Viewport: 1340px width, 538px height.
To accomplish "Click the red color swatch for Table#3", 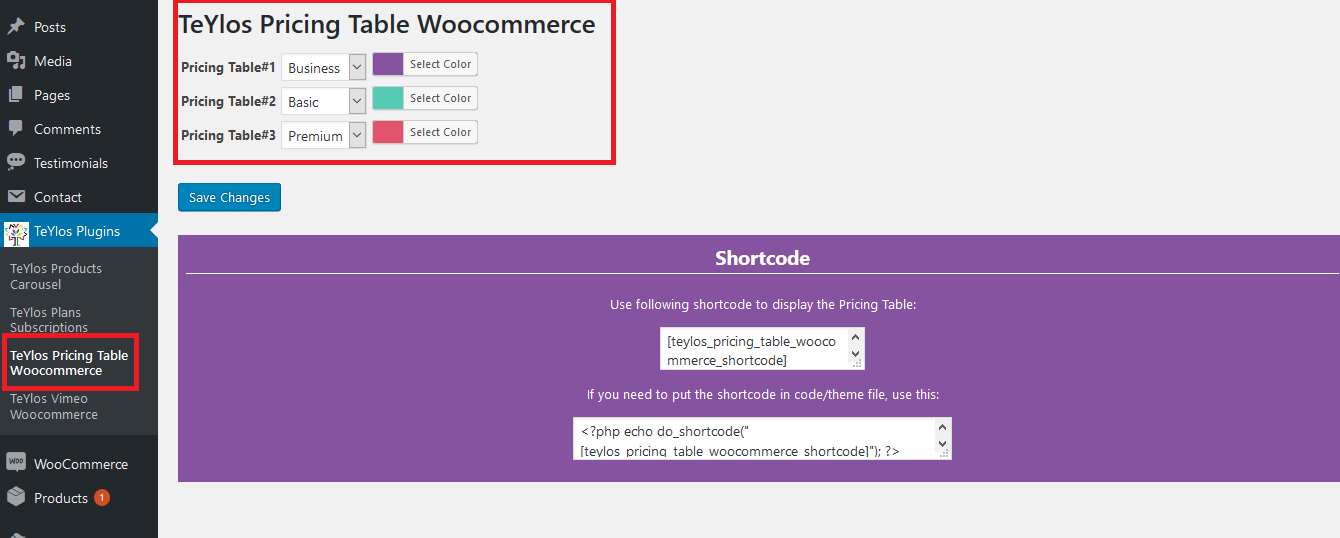I will 388,132.
